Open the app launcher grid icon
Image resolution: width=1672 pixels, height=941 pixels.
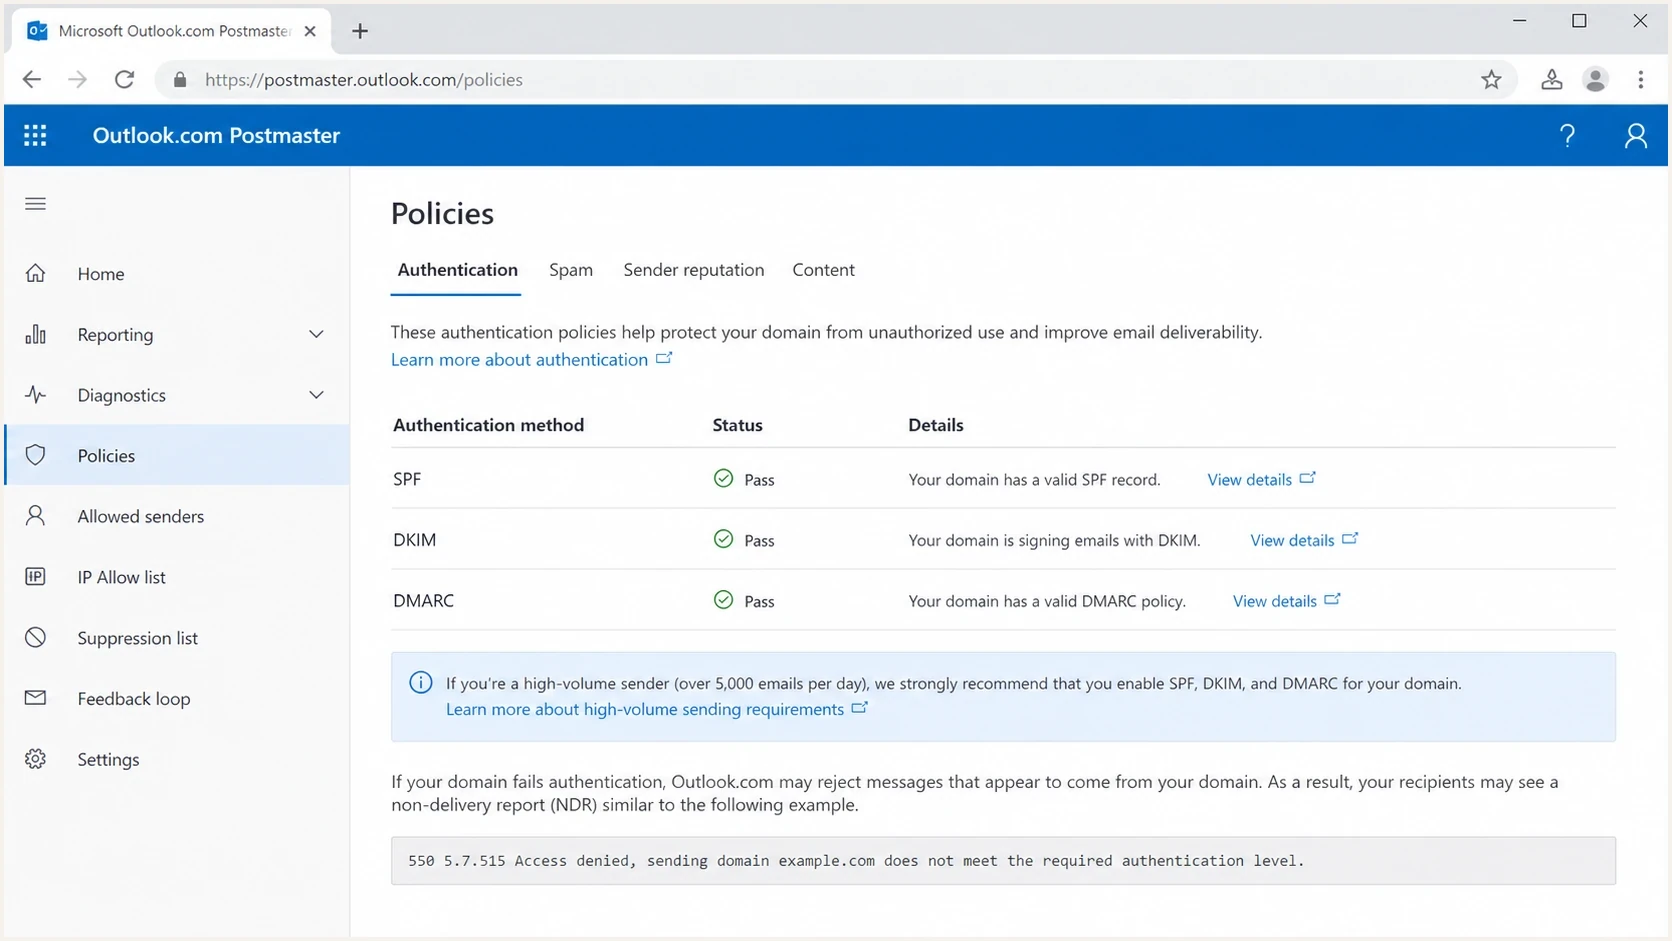pyautogui.click(x=35, y=135)
